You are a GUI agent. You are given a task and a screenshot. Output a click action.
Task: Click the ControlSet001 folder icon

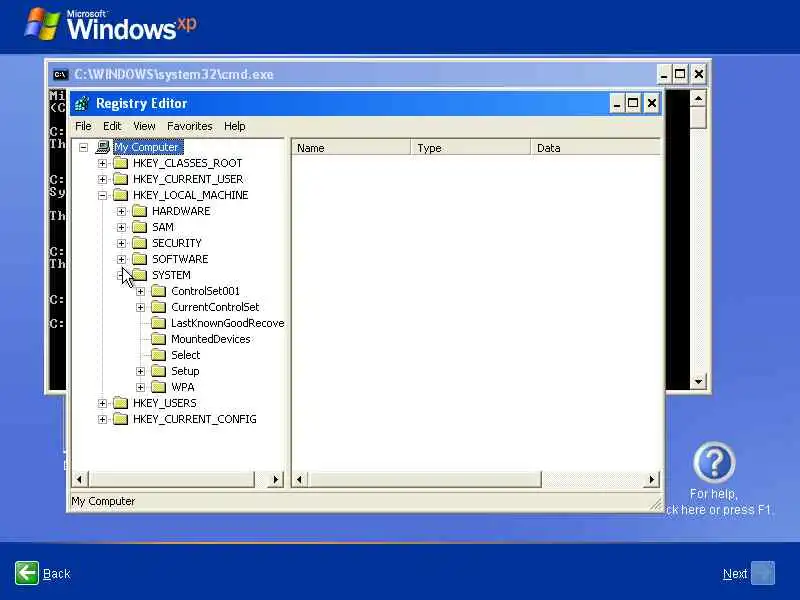coord(159,291)
